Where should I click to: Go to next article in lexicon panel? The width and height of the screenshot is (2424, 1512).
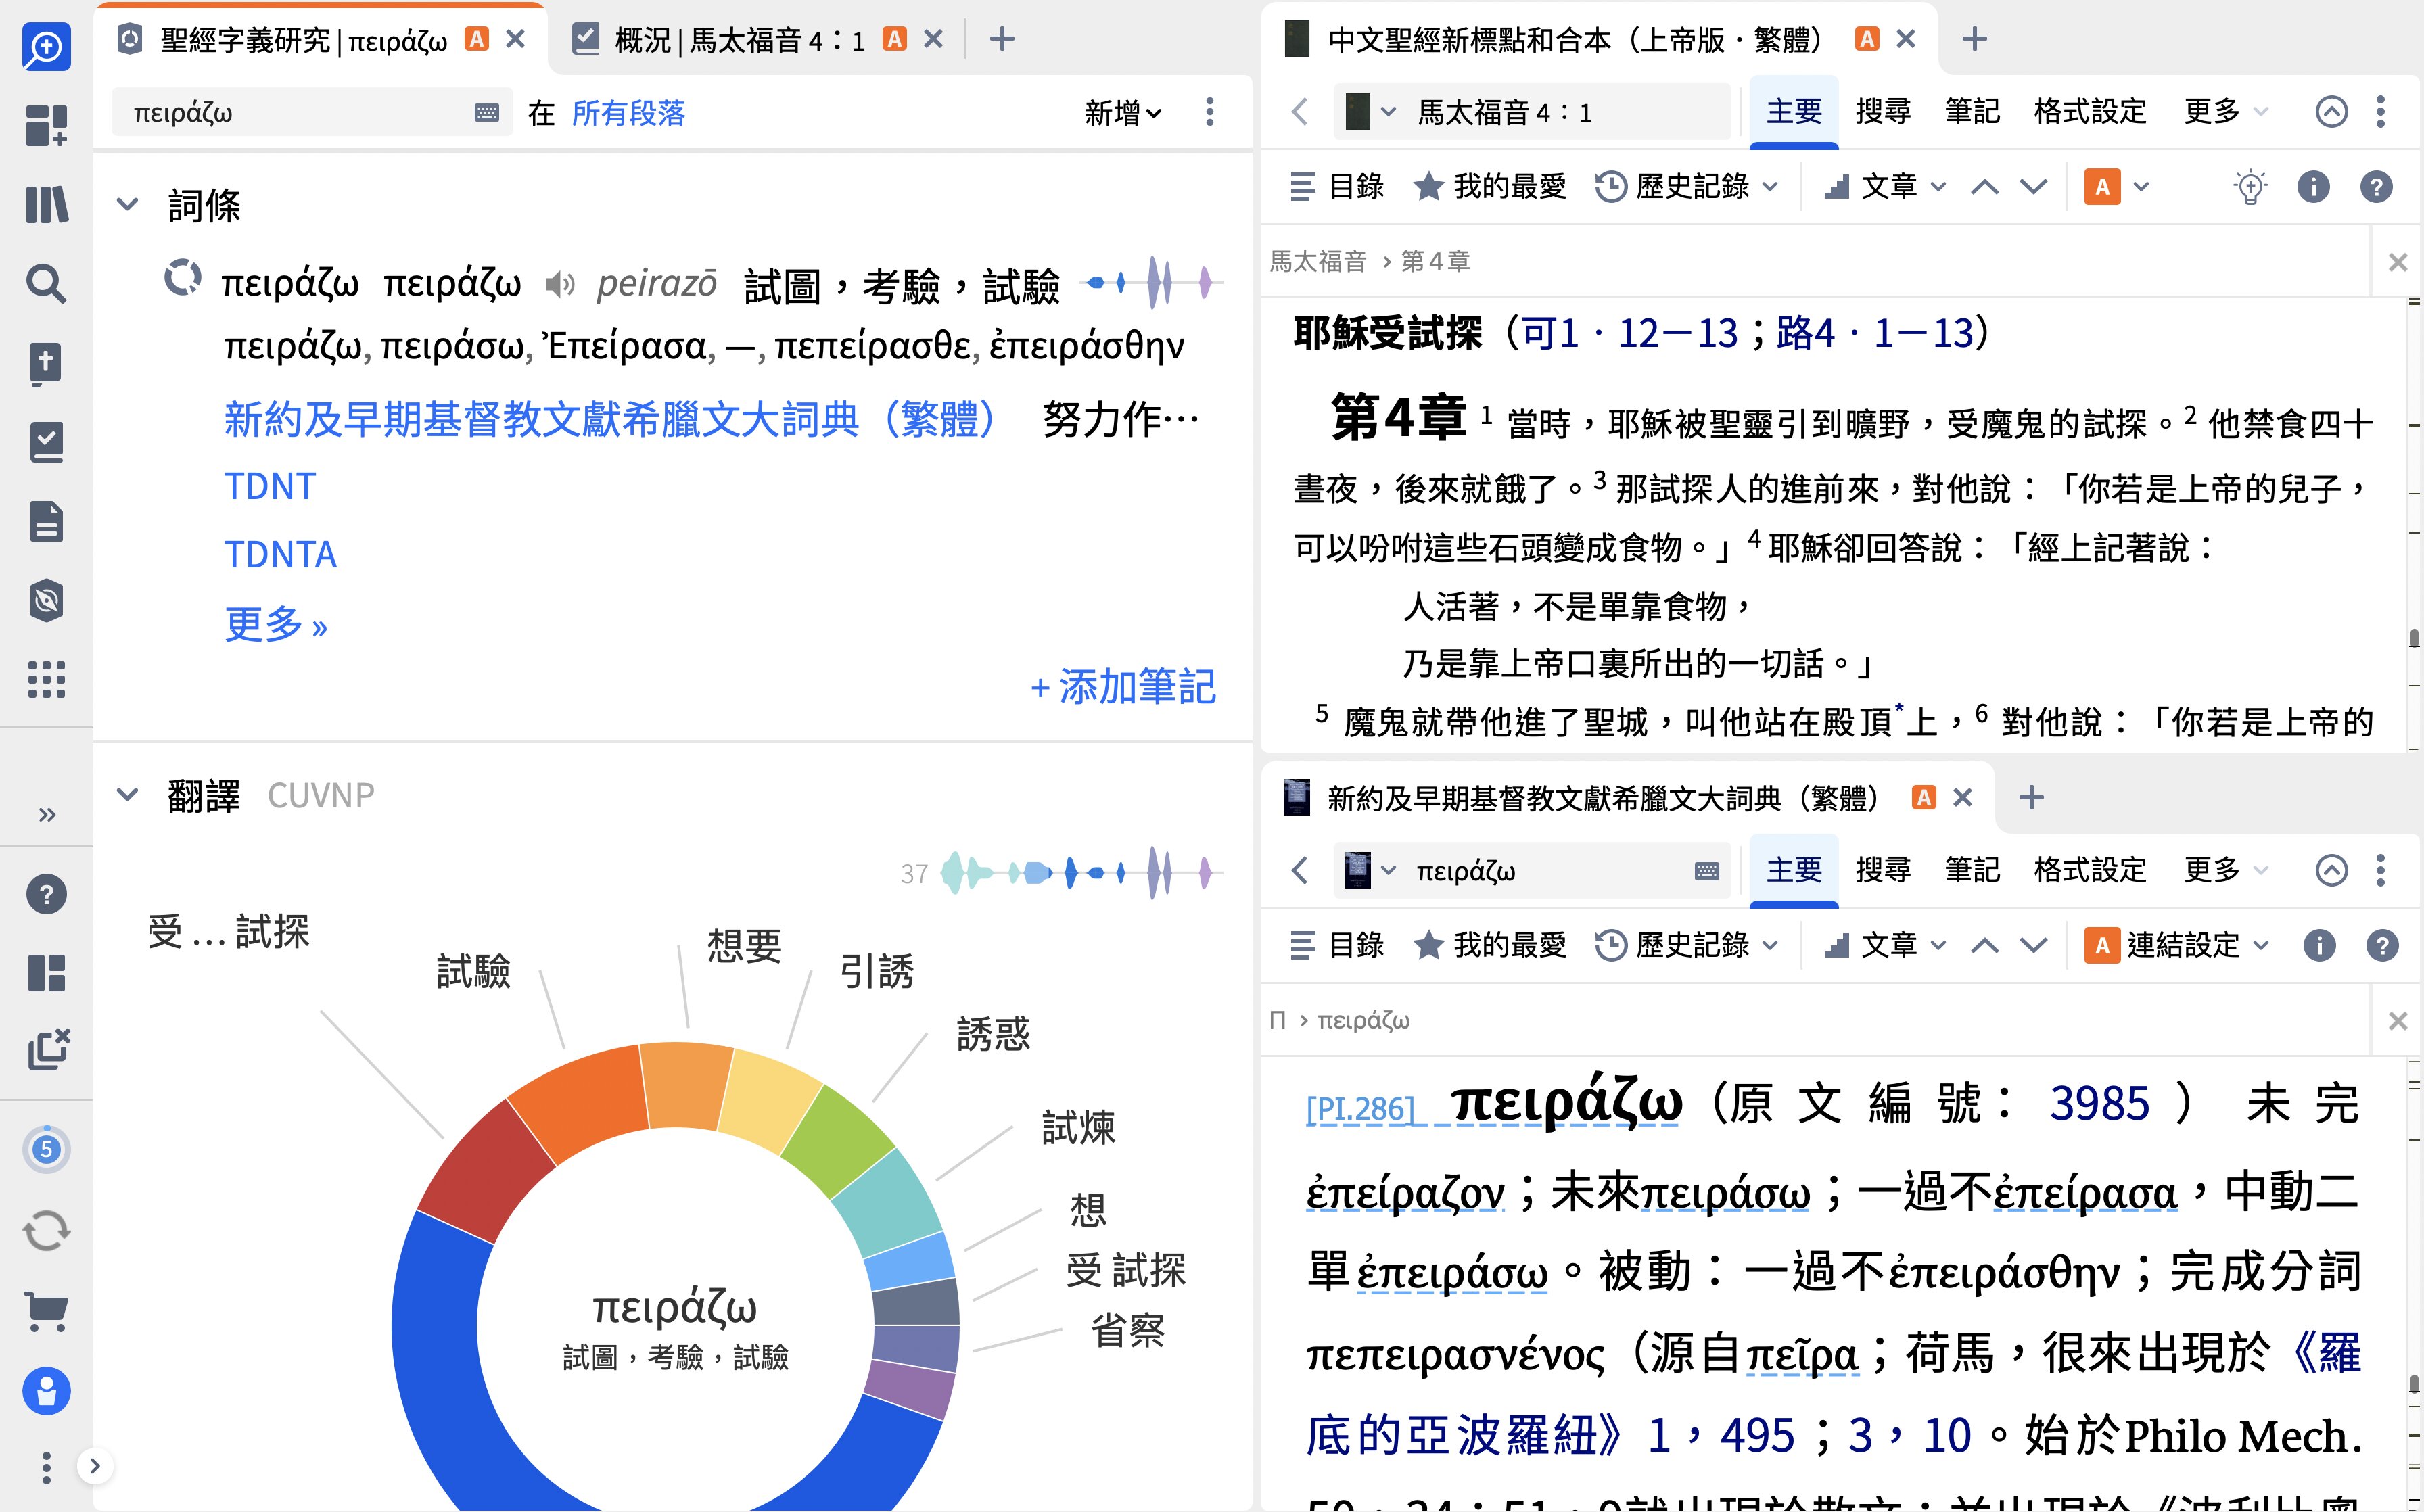tap(2033, 945)
